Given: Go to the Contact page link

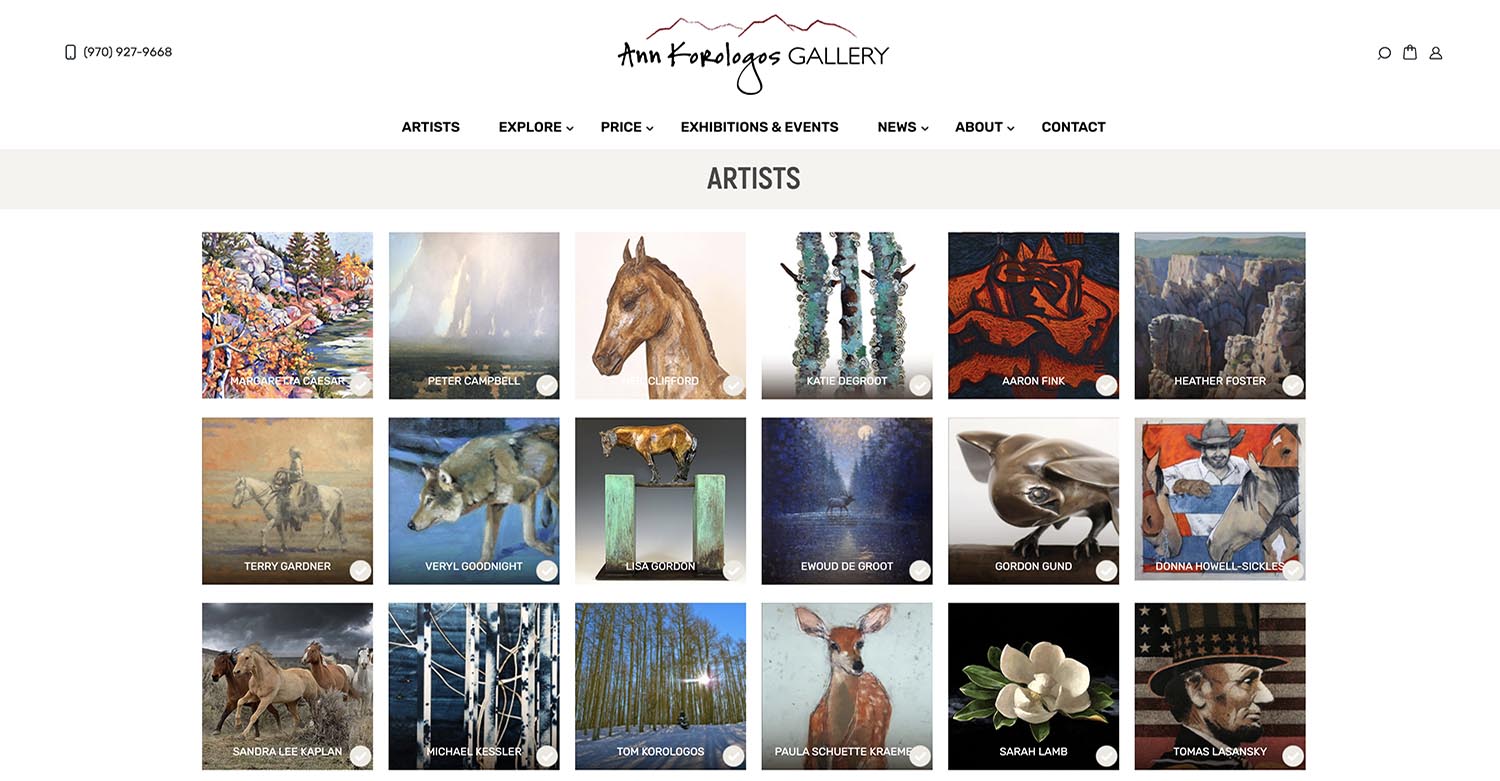Looking at the screenshot, I should click(x=1073, y=127).
